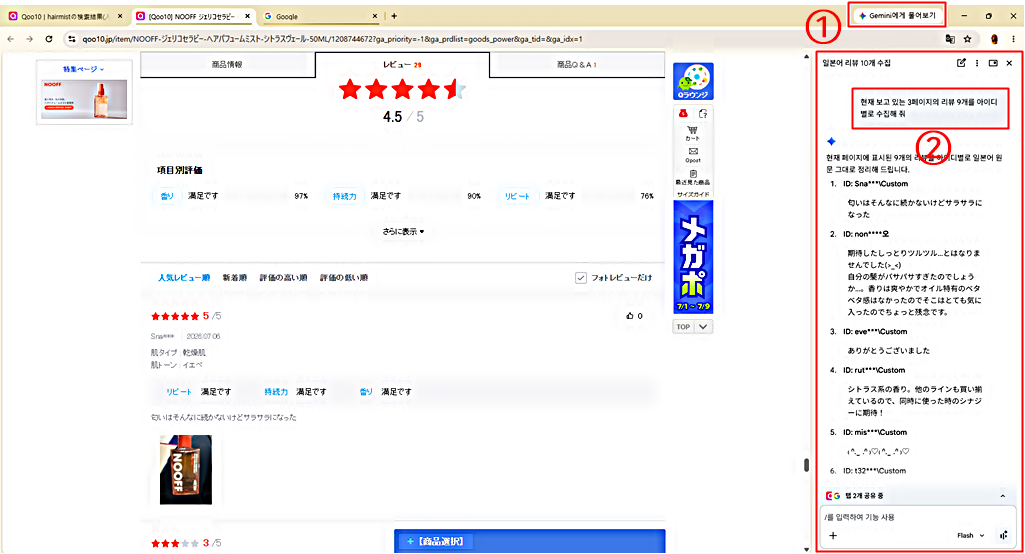Open the NOOFF bottle review photo
Screen dimensions: 1025x554
pyautogui.click(x=186, y=470)
